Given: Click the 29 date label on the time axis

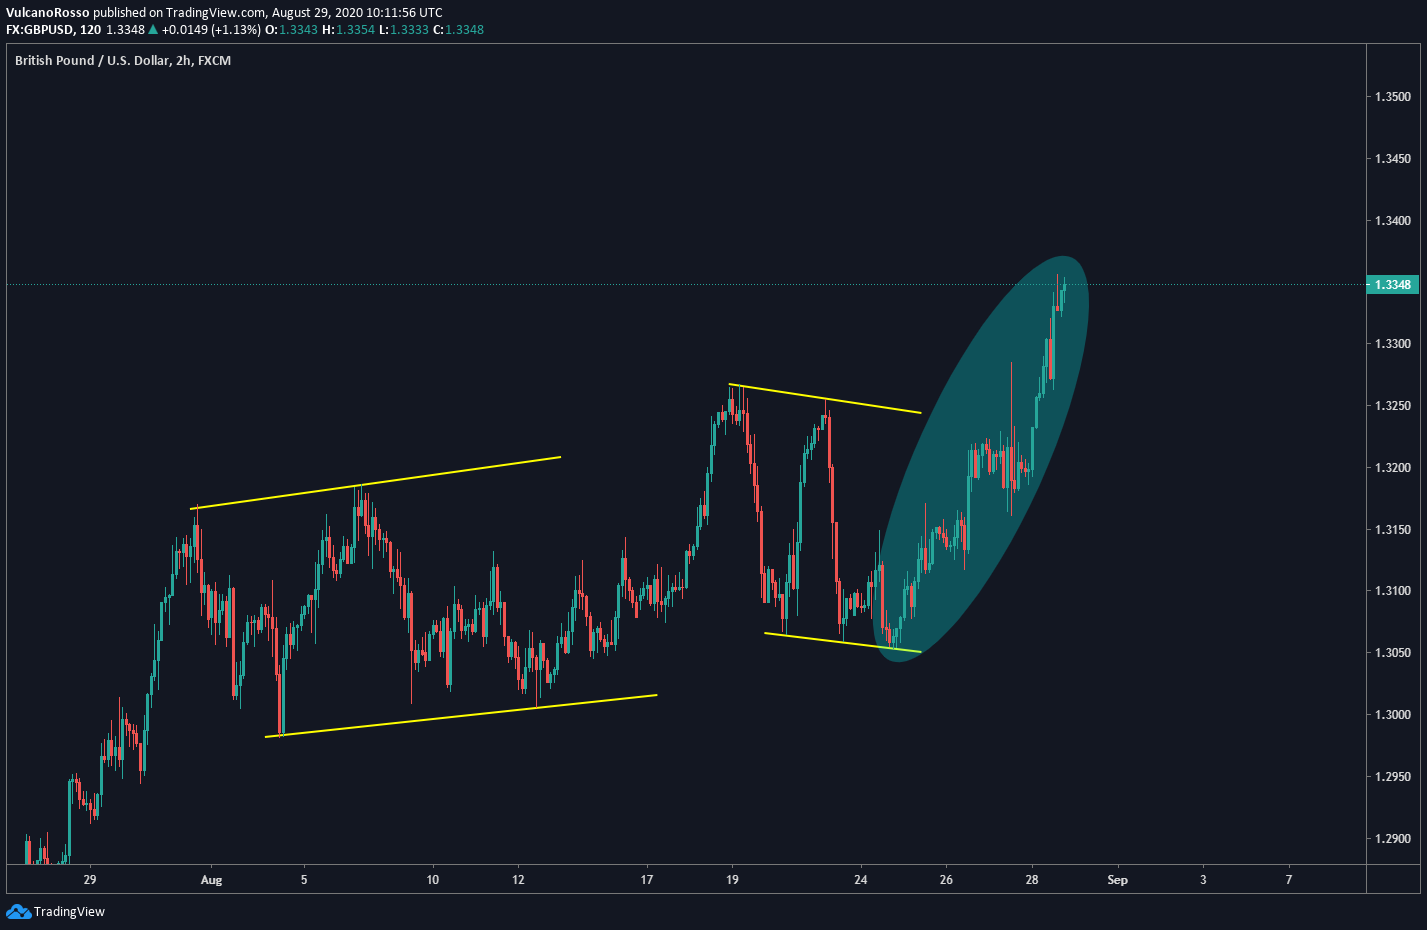Looking at the screenshot, I should click(90, 880).
